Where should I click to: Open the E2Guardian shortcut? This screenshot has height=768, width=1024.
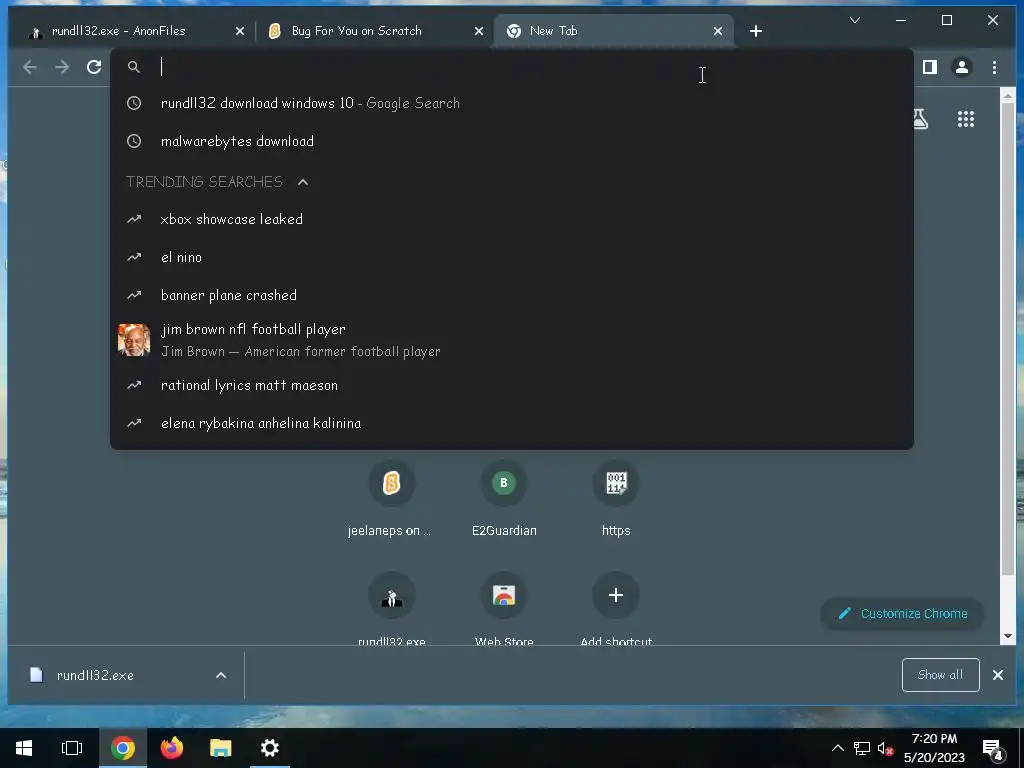click(504, 500)
